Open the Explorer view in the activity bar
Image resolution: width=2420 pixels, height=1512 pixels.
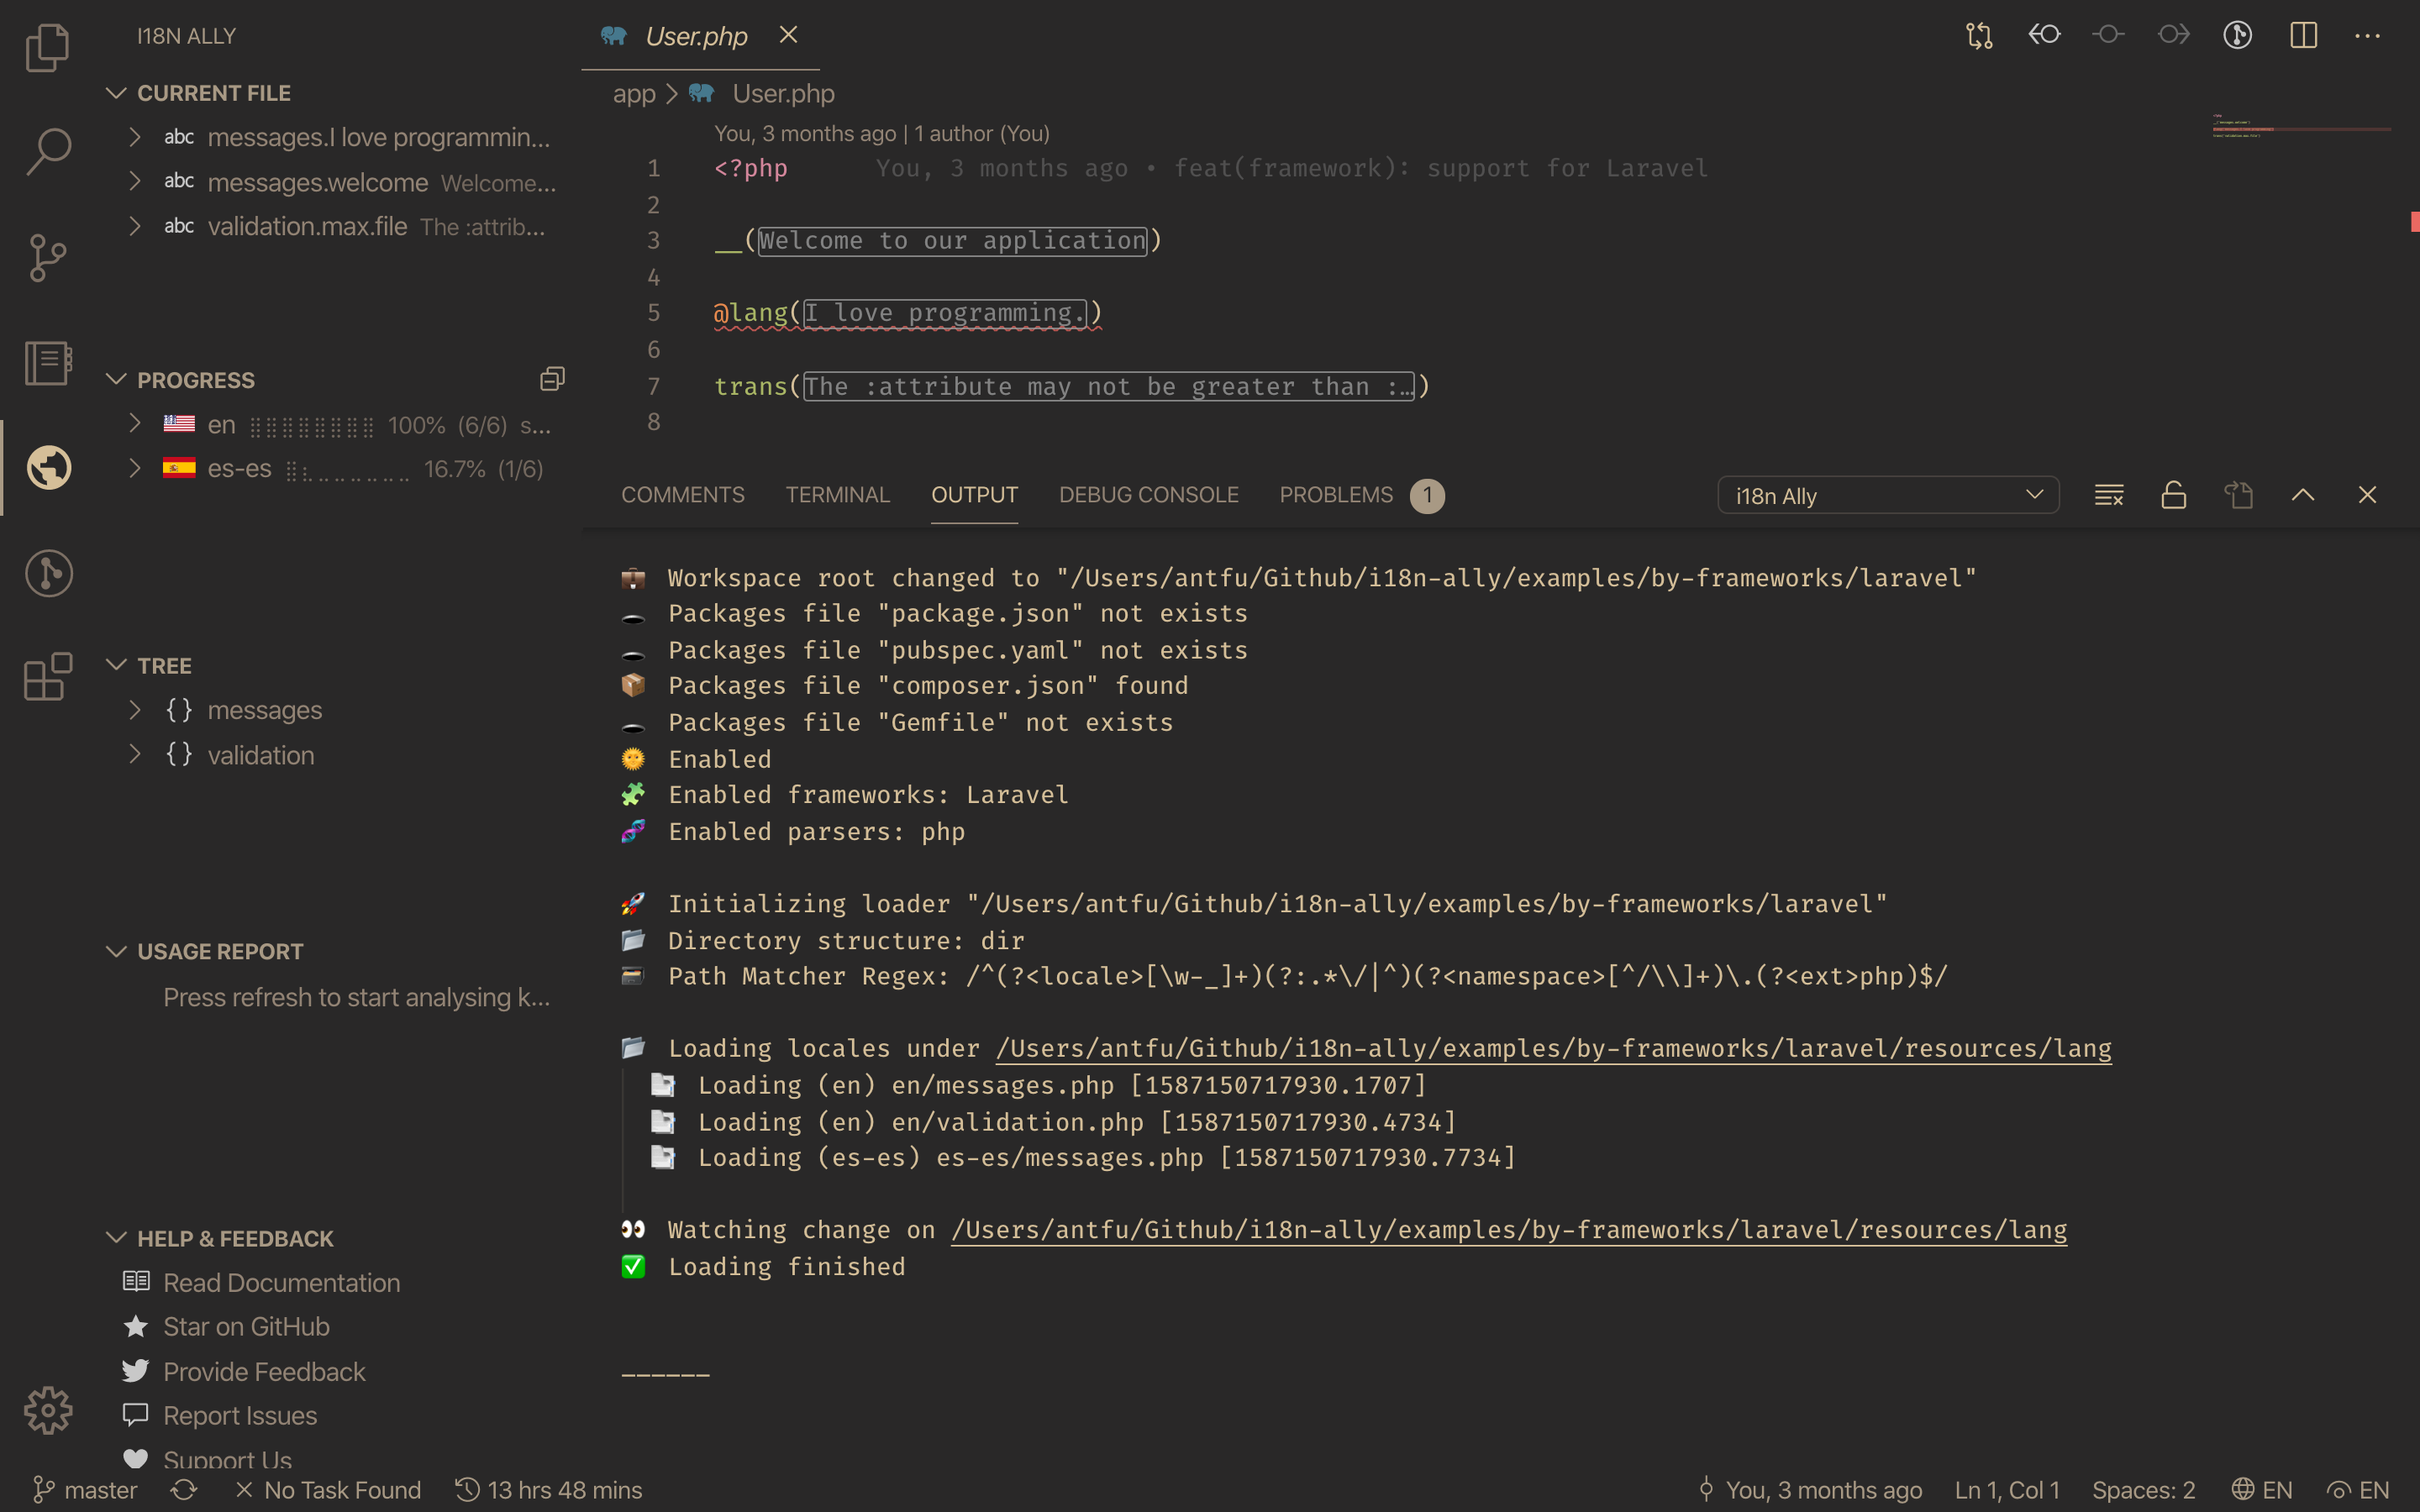pyautogui.click(x=47, y=47)
